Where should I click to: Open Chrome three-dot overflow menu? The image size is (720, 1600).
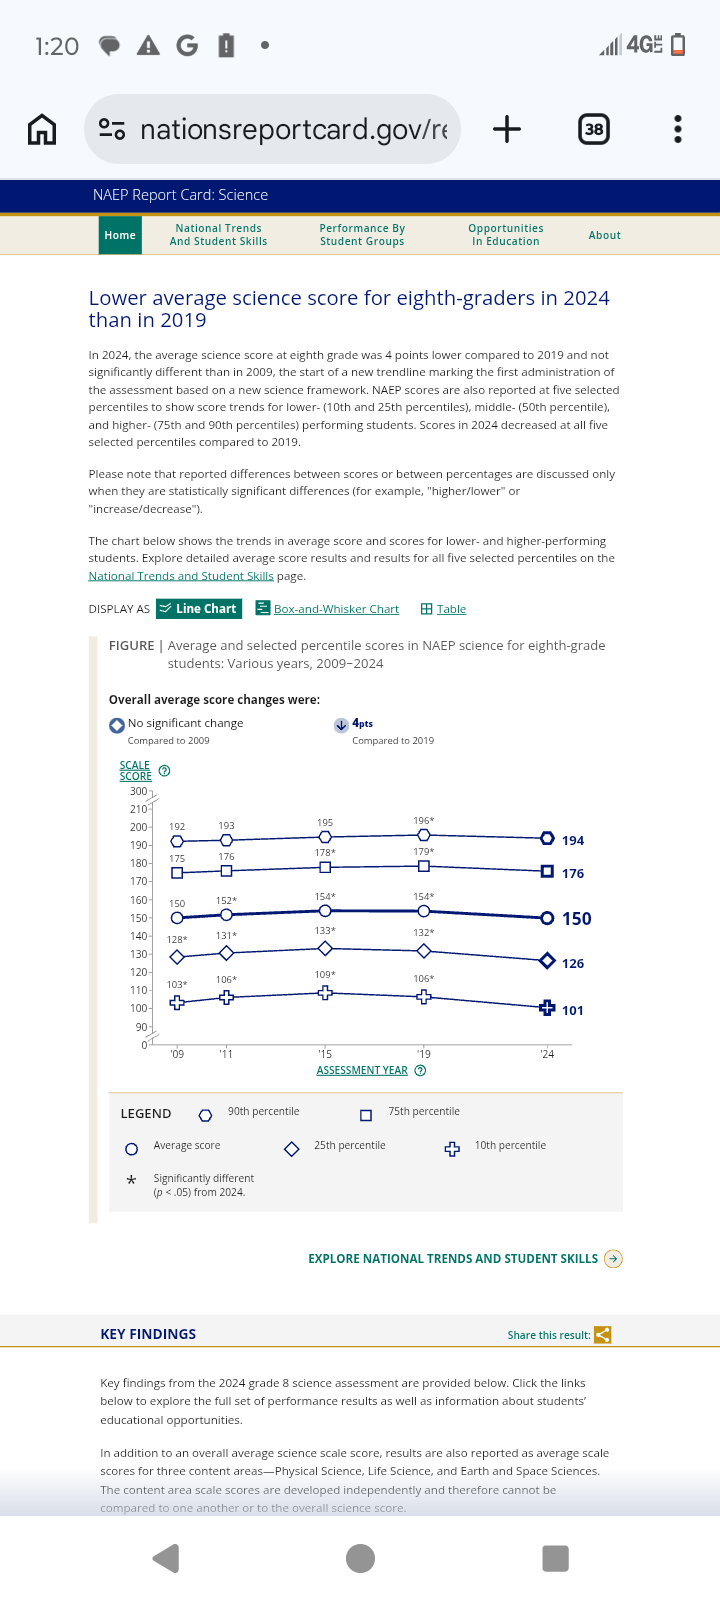678,129
